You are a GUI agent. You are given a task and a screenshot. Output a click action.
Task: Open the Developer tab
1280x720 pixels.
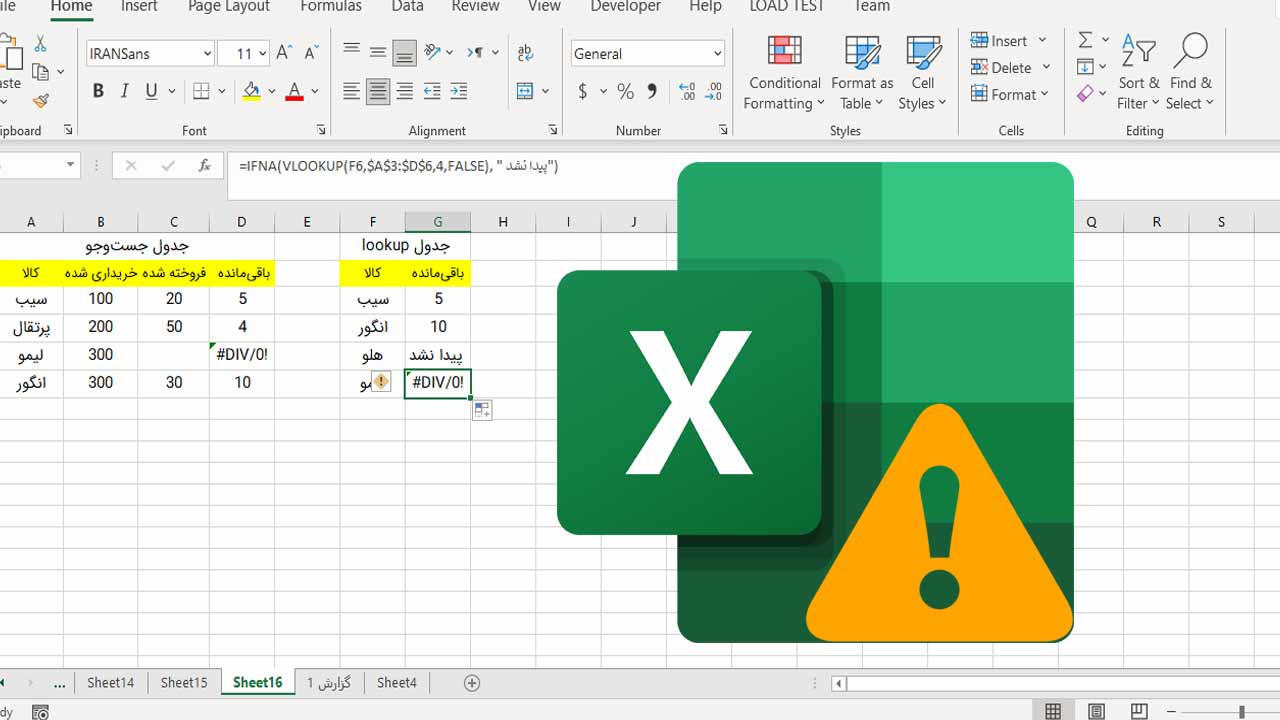click(x=627, y=6)
